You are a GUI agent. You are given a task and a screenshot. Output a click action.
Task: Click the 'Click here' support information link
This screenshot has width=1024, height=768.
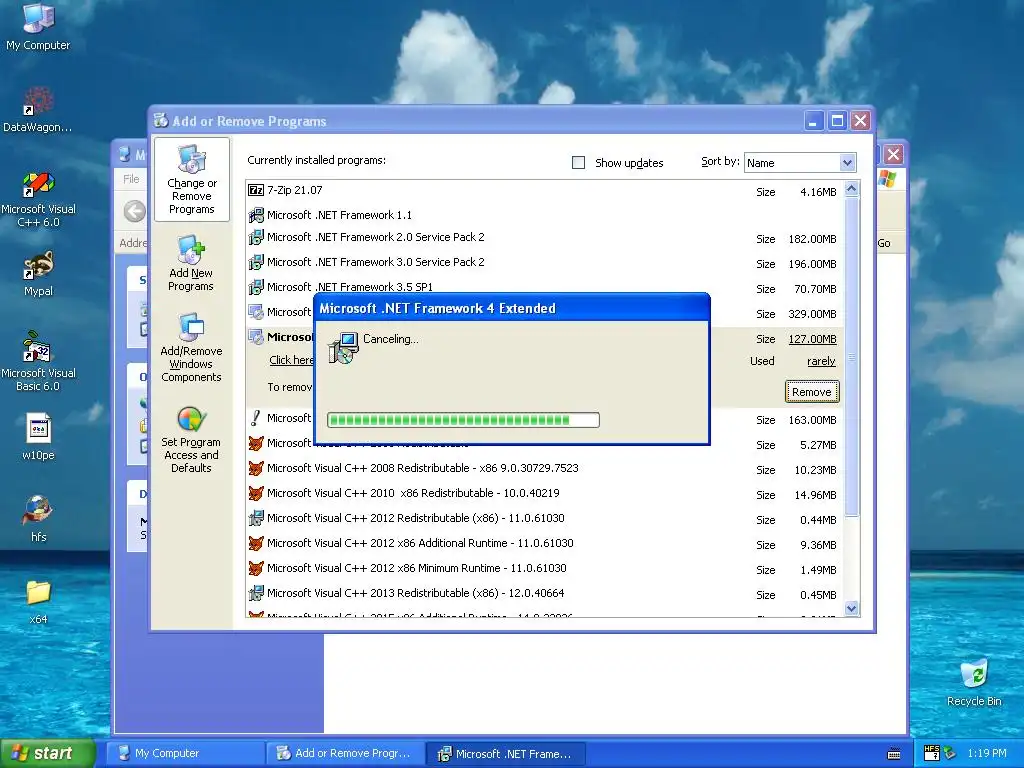[291, 360]
